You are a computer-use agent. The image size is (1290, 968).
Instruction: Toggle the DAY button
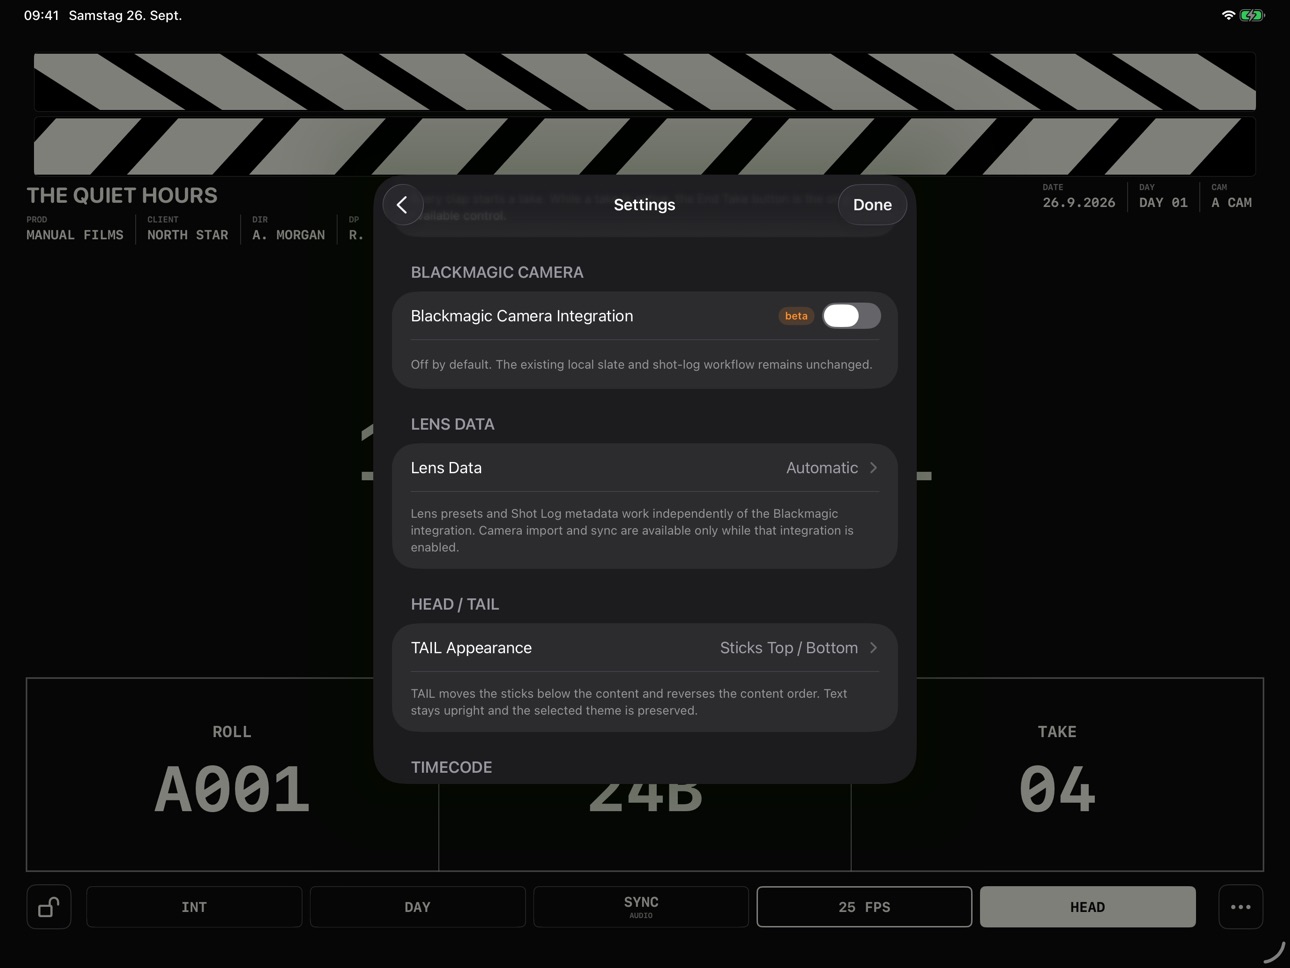tap(417, 907)
